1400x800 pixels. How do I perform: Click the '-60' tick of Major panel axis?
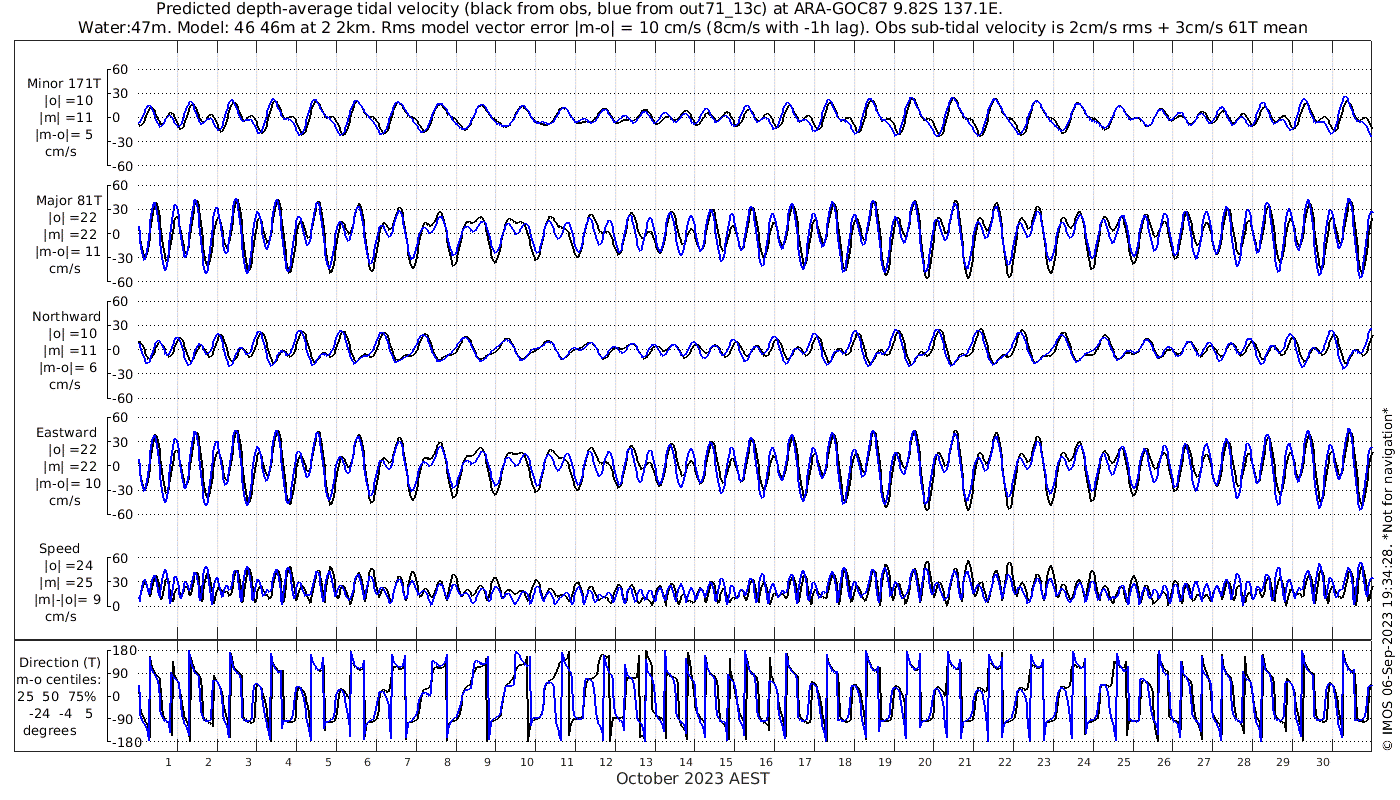click(x=122, y=282)
